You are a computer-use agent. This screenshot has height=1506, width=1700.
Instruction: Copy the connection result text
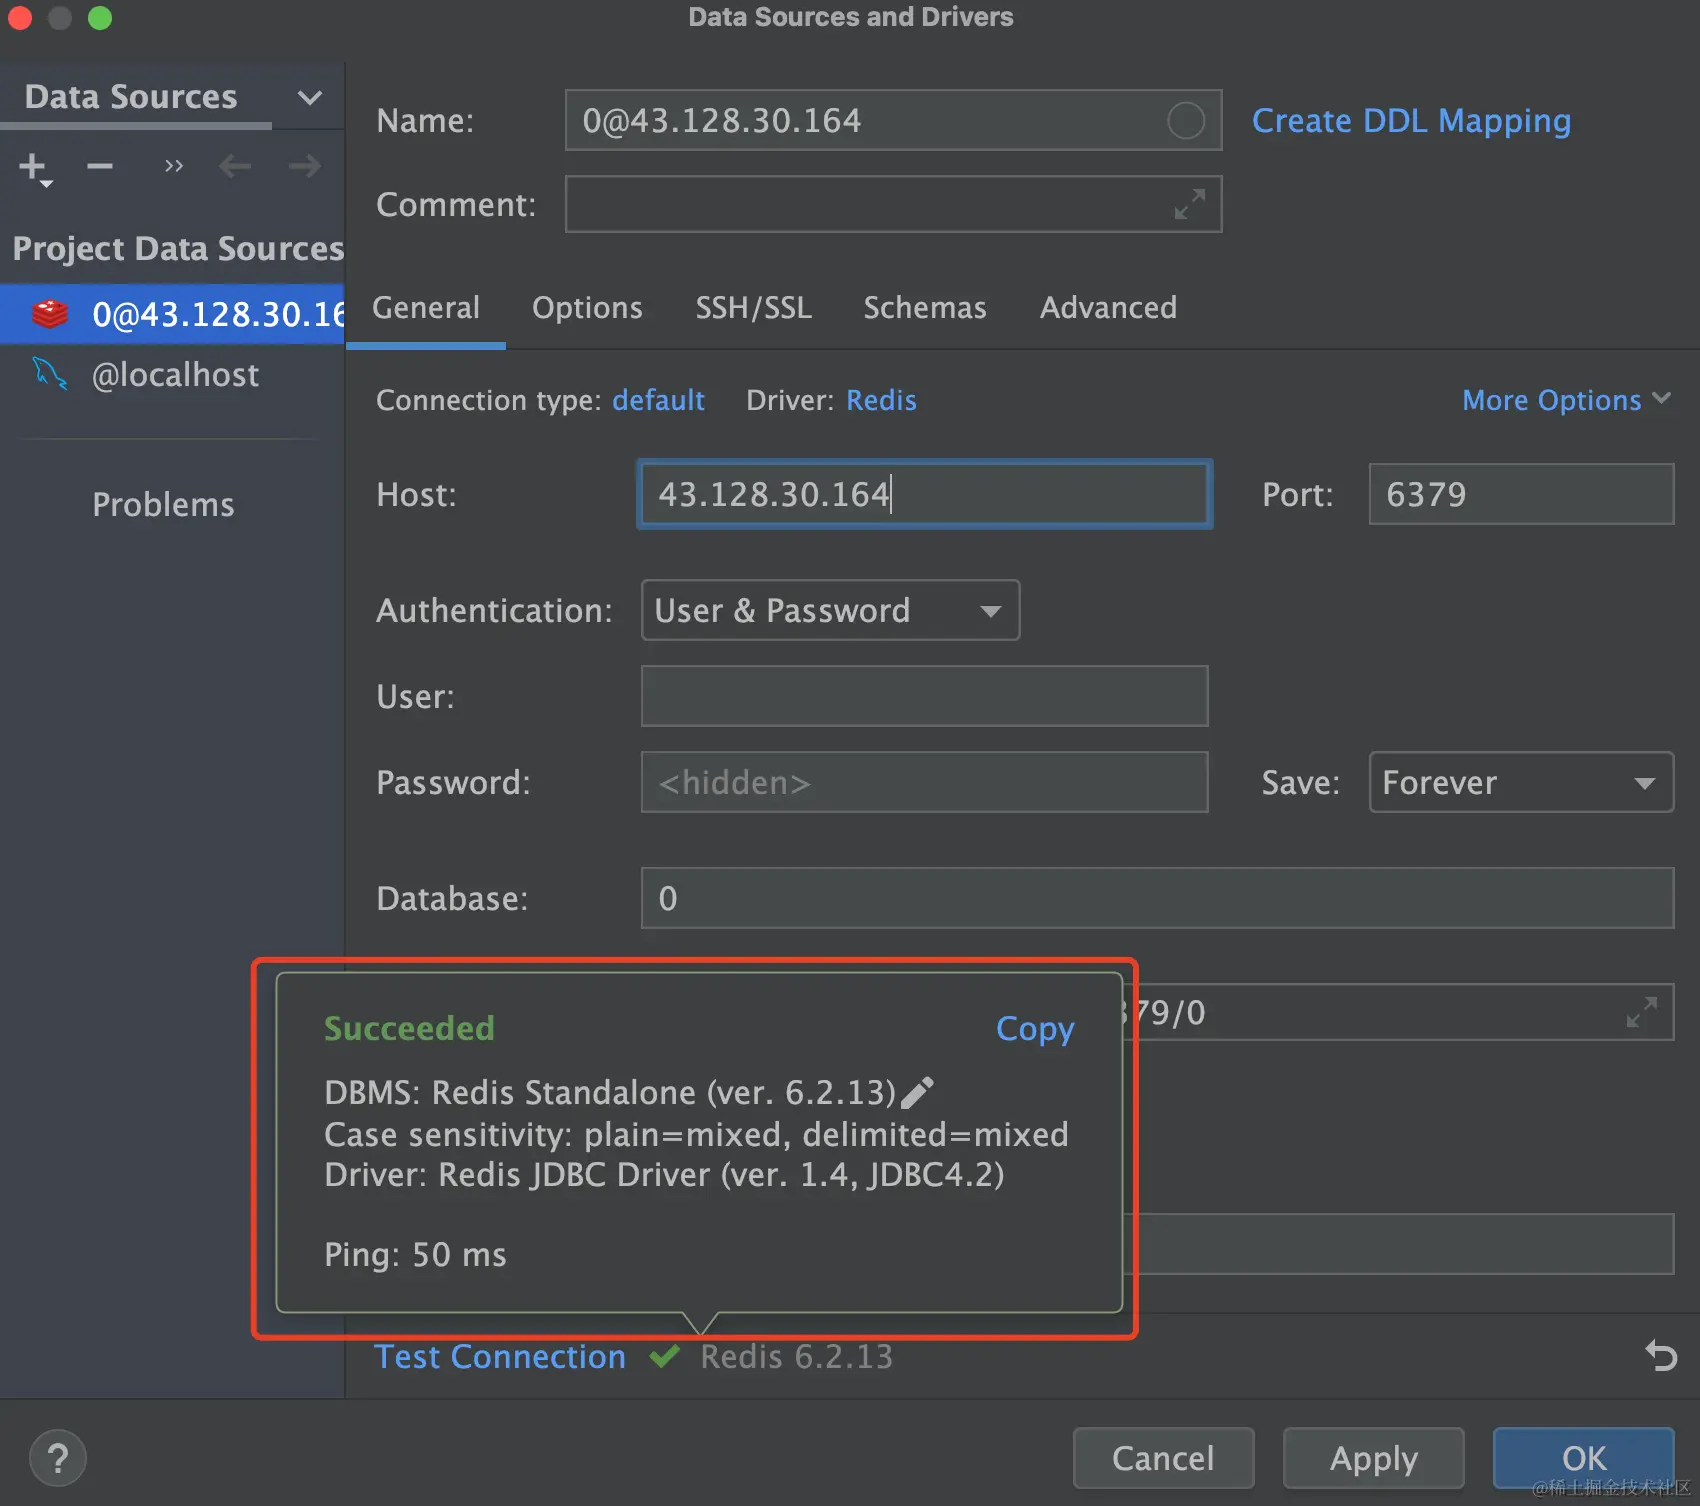(1035, 1029)
